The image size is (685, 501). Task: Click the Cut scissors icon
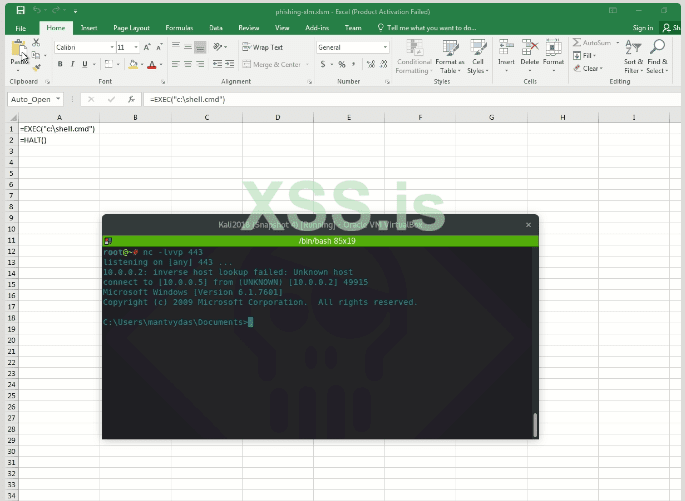36,42
